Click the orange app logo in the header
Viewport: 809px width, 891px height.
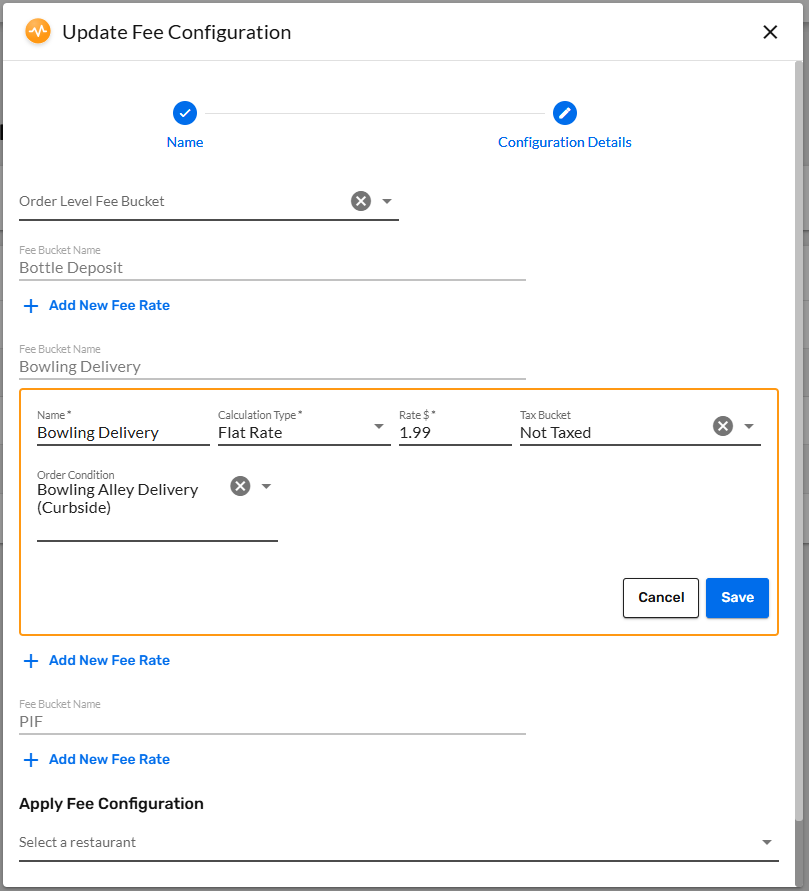tap(38, 31)
